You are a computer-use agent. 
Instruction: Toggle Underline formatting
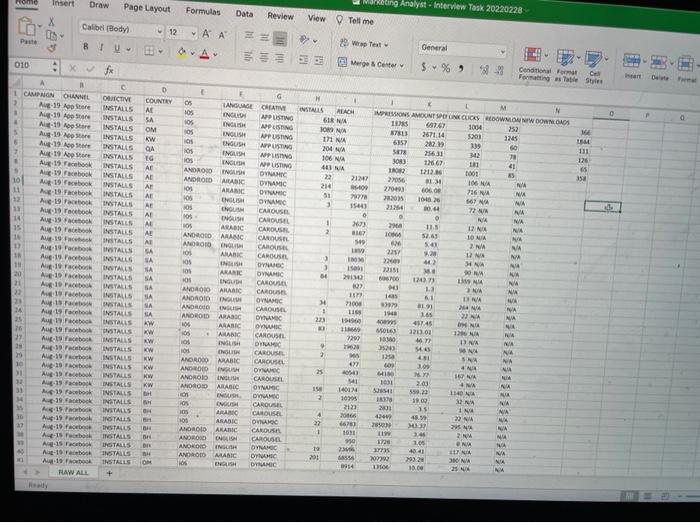click(x=117, y=48)
